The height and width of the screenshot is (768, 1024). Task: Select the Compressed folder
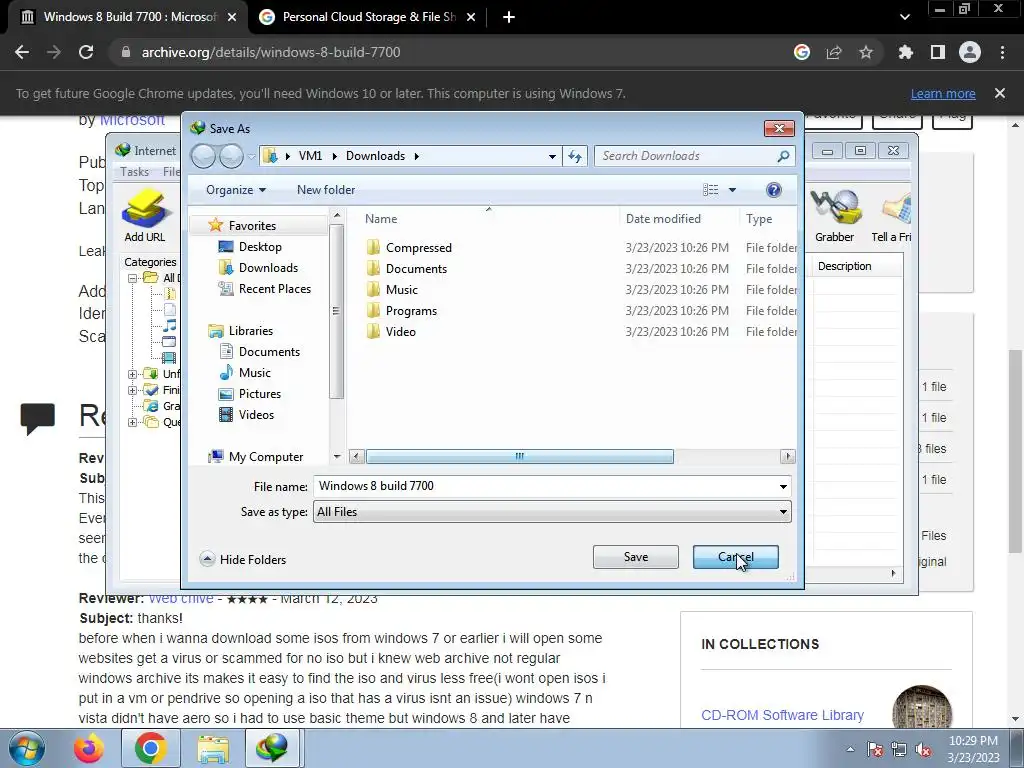tap(419, 248)
